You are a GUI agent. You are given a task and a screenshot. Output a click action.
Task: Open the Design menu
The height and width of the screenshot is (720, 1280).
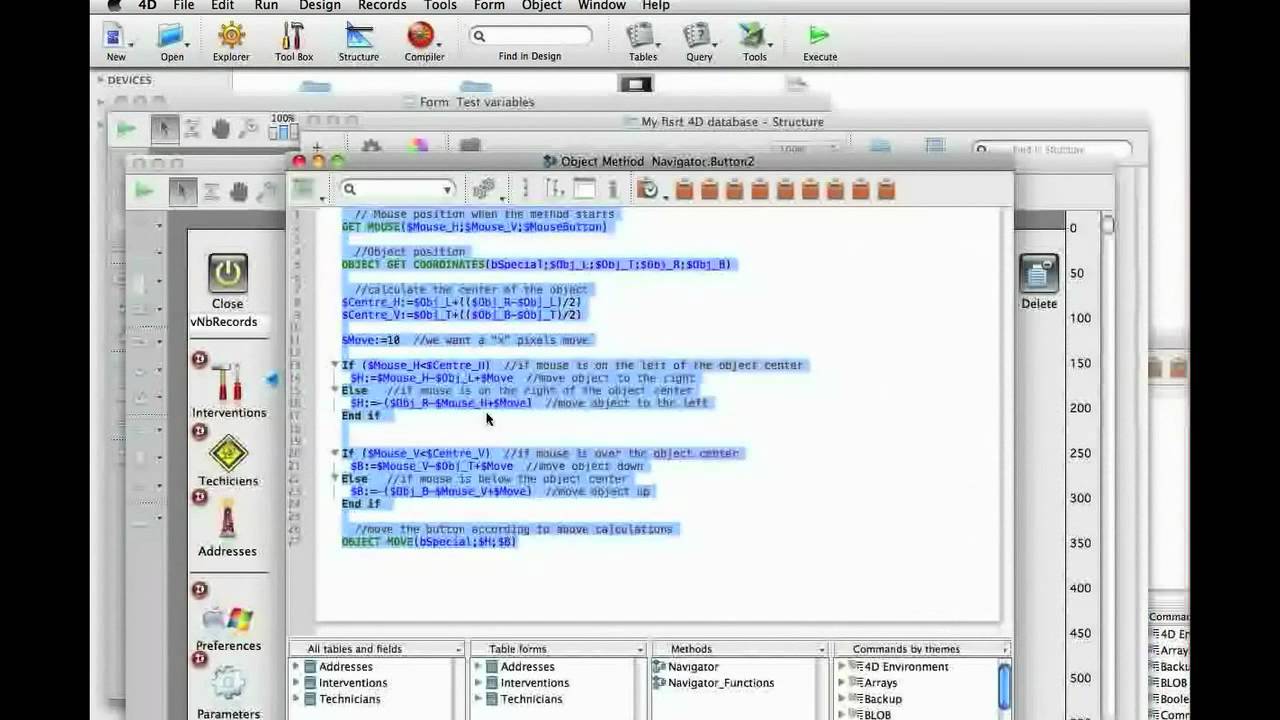(x=319, y=6)
